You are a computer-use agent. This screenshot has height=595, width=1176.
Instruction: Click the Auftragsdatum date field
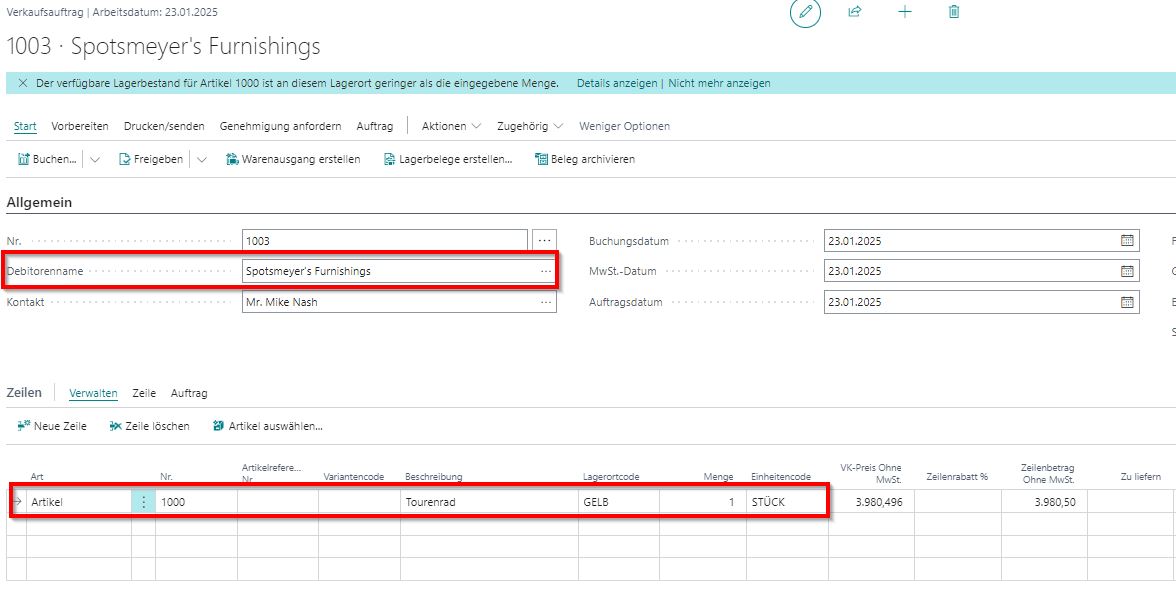pyautogui.click(x=981, y=302)
